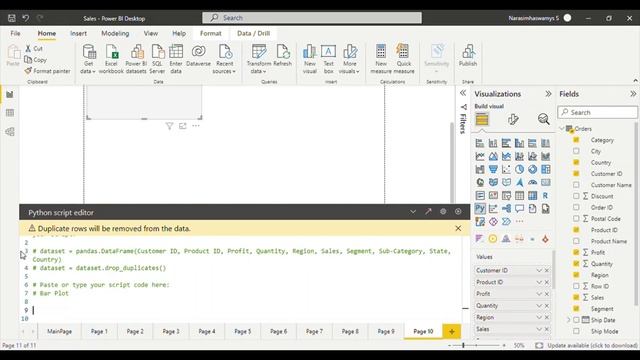Switch to Model view in sidebar
The width and height of the screenshot is (640, 360).
click(x=10, y=131)
